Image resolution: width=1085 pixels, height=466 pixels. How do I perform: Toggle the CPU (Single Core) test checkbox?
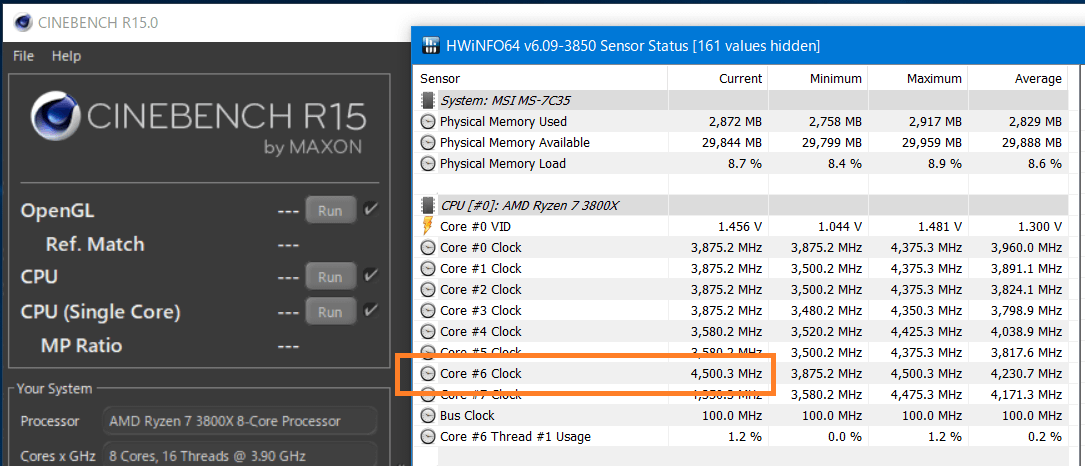click(x=372, y=310)
